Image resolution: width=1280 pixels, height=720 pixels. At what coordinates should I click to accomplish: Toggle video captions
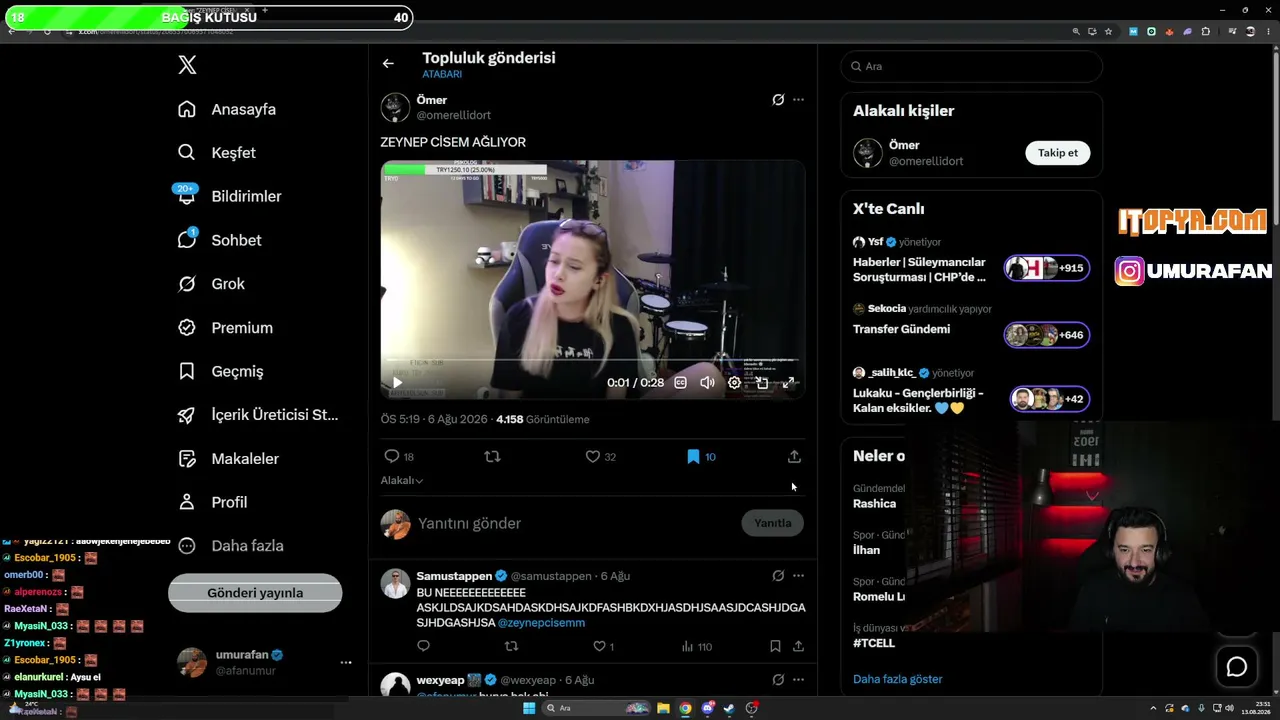pyautogui.click(x=680, y=382)
